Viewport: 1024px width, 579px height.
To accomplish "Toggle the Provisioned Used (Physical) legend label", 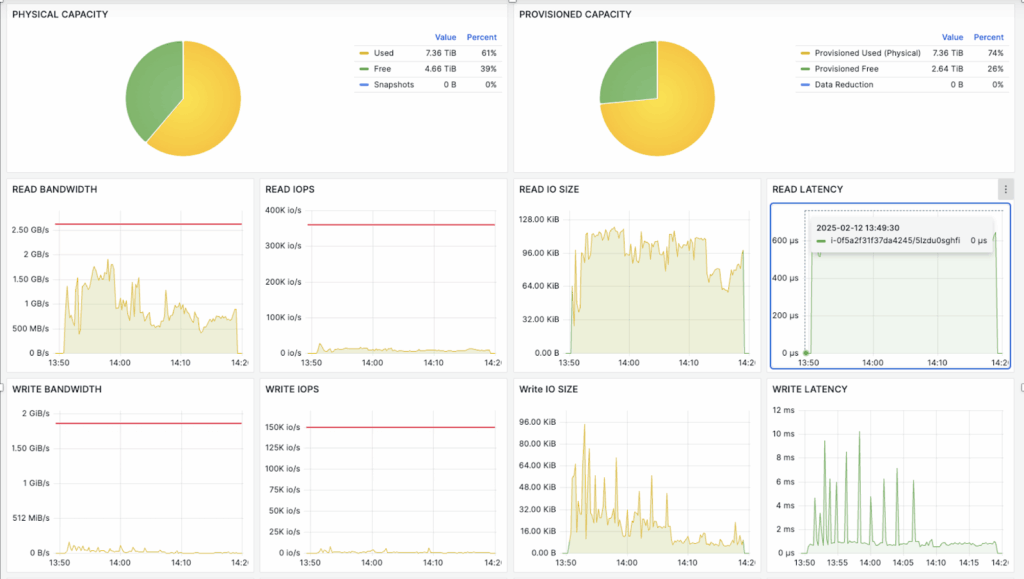I will pyautogui.click(x=867, y=53).
